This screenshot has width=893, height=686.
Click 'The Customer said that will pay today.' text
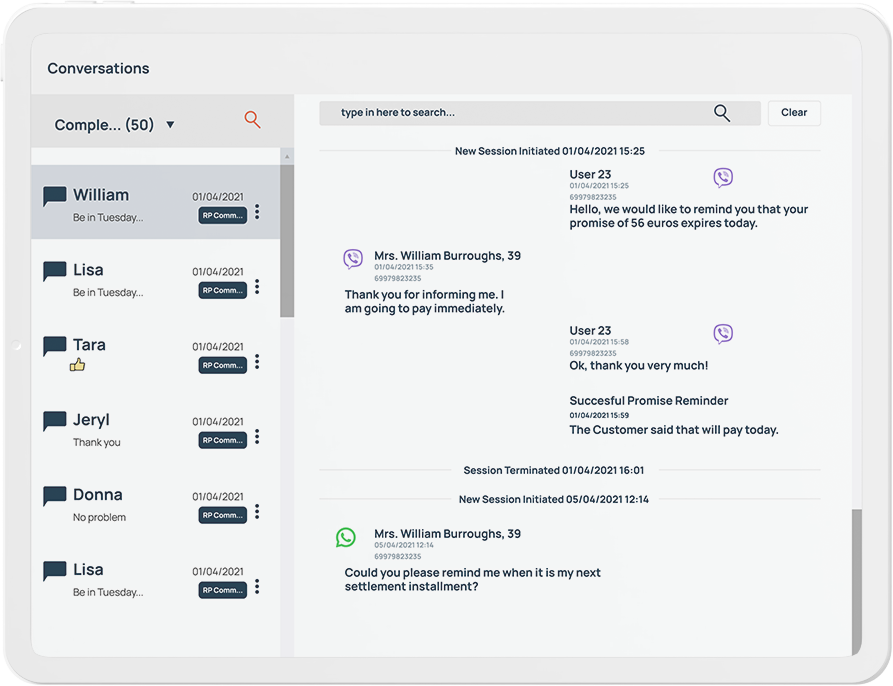tap(674, 430)
